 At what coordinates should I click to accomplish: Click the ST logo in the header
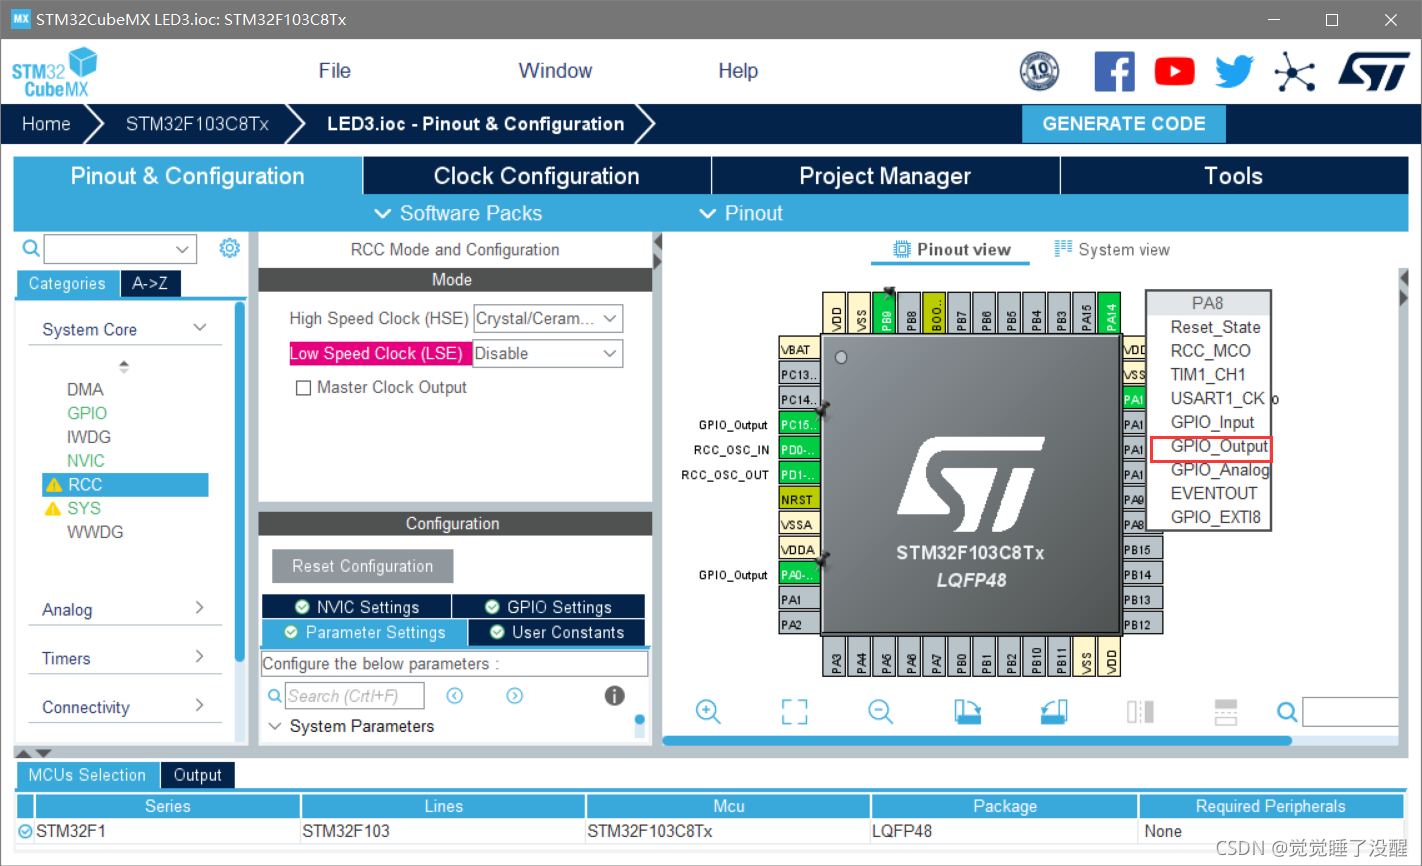click(1374, 72)
